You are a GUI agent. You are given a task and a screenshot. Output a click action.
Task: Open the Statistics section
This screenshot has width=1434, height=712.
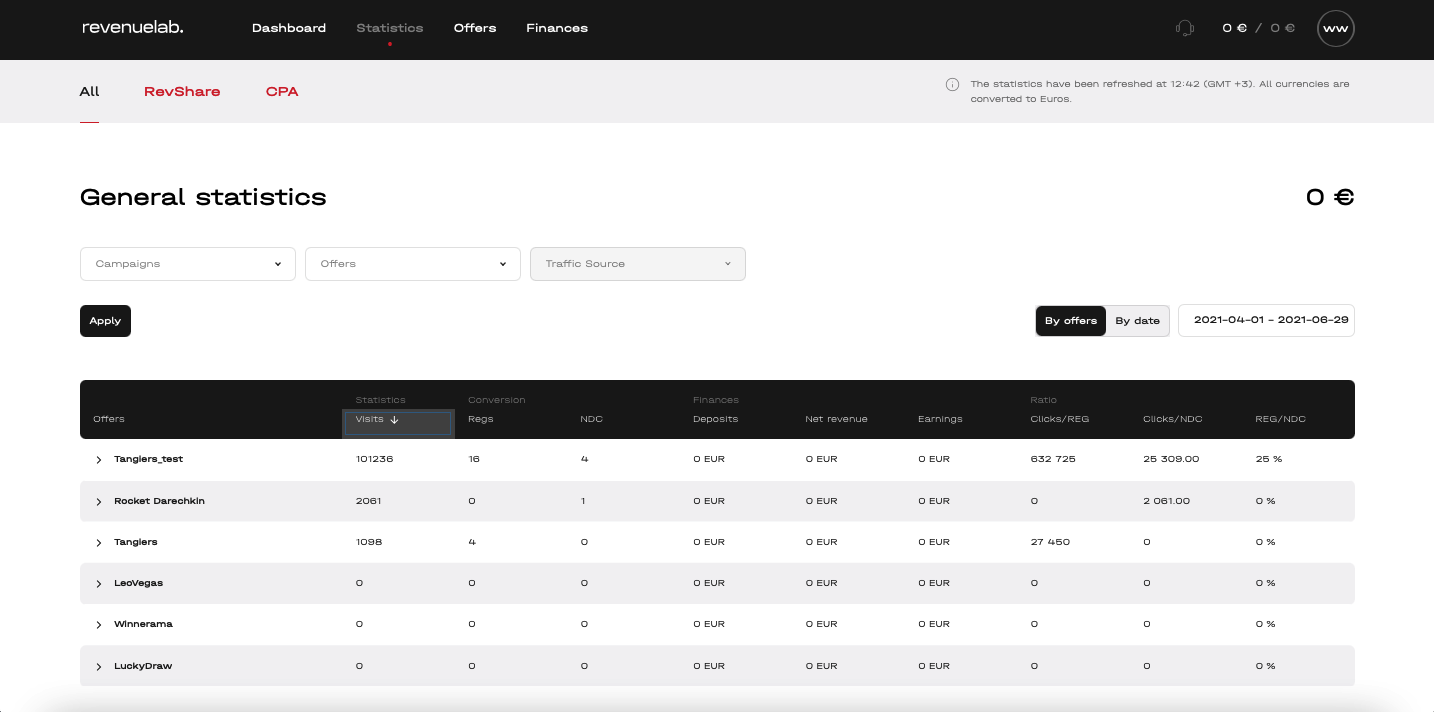pos(390,28)
